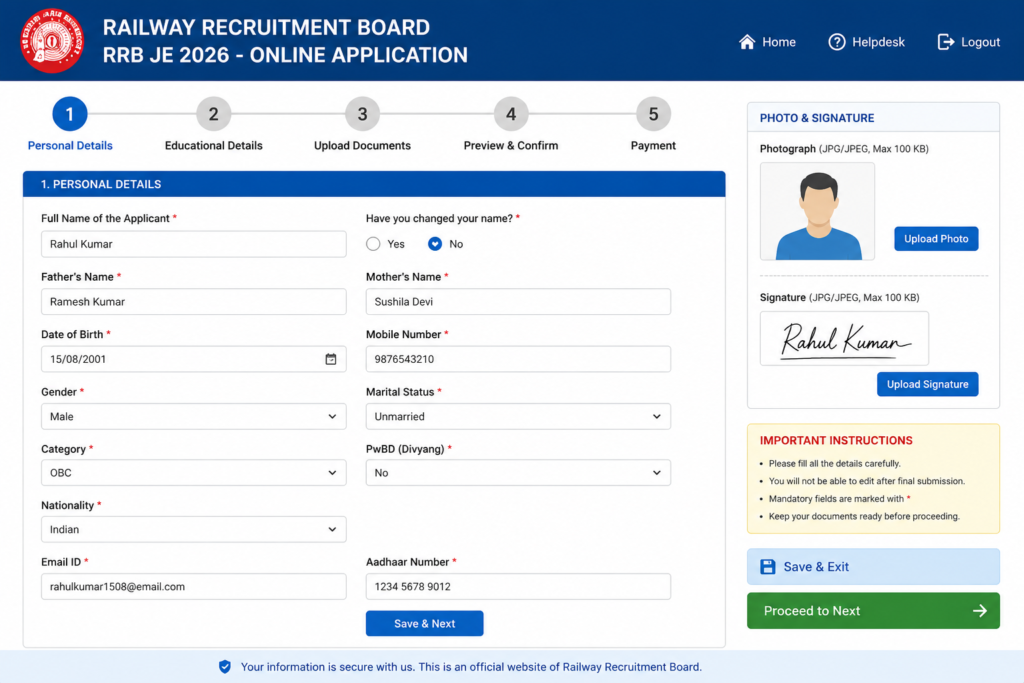
Task: Click the Upload Photo button
Action: 936,239
